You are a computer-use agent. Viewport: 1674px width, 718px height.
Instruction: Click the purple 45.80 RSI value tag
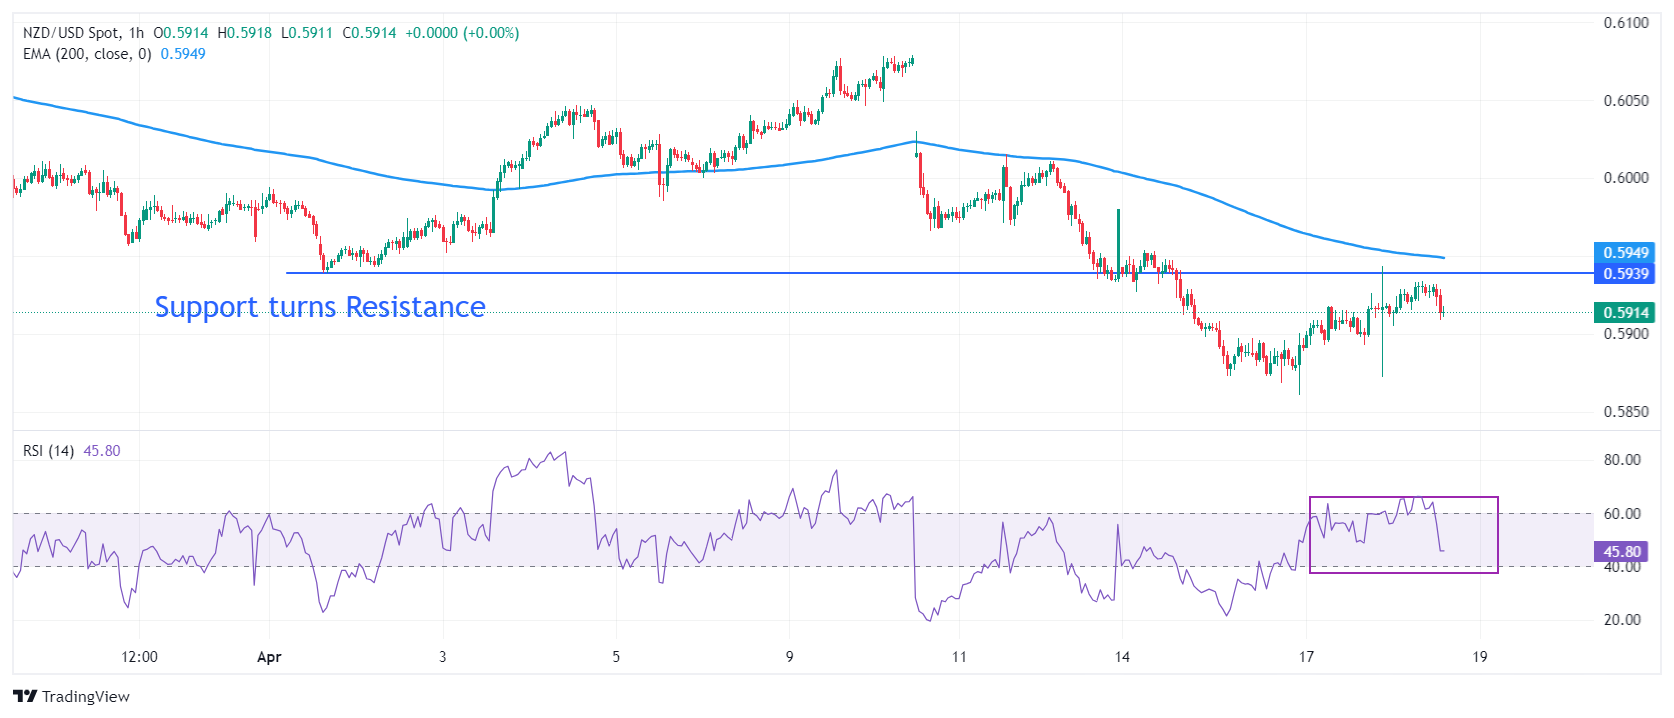click(1621, 552)
